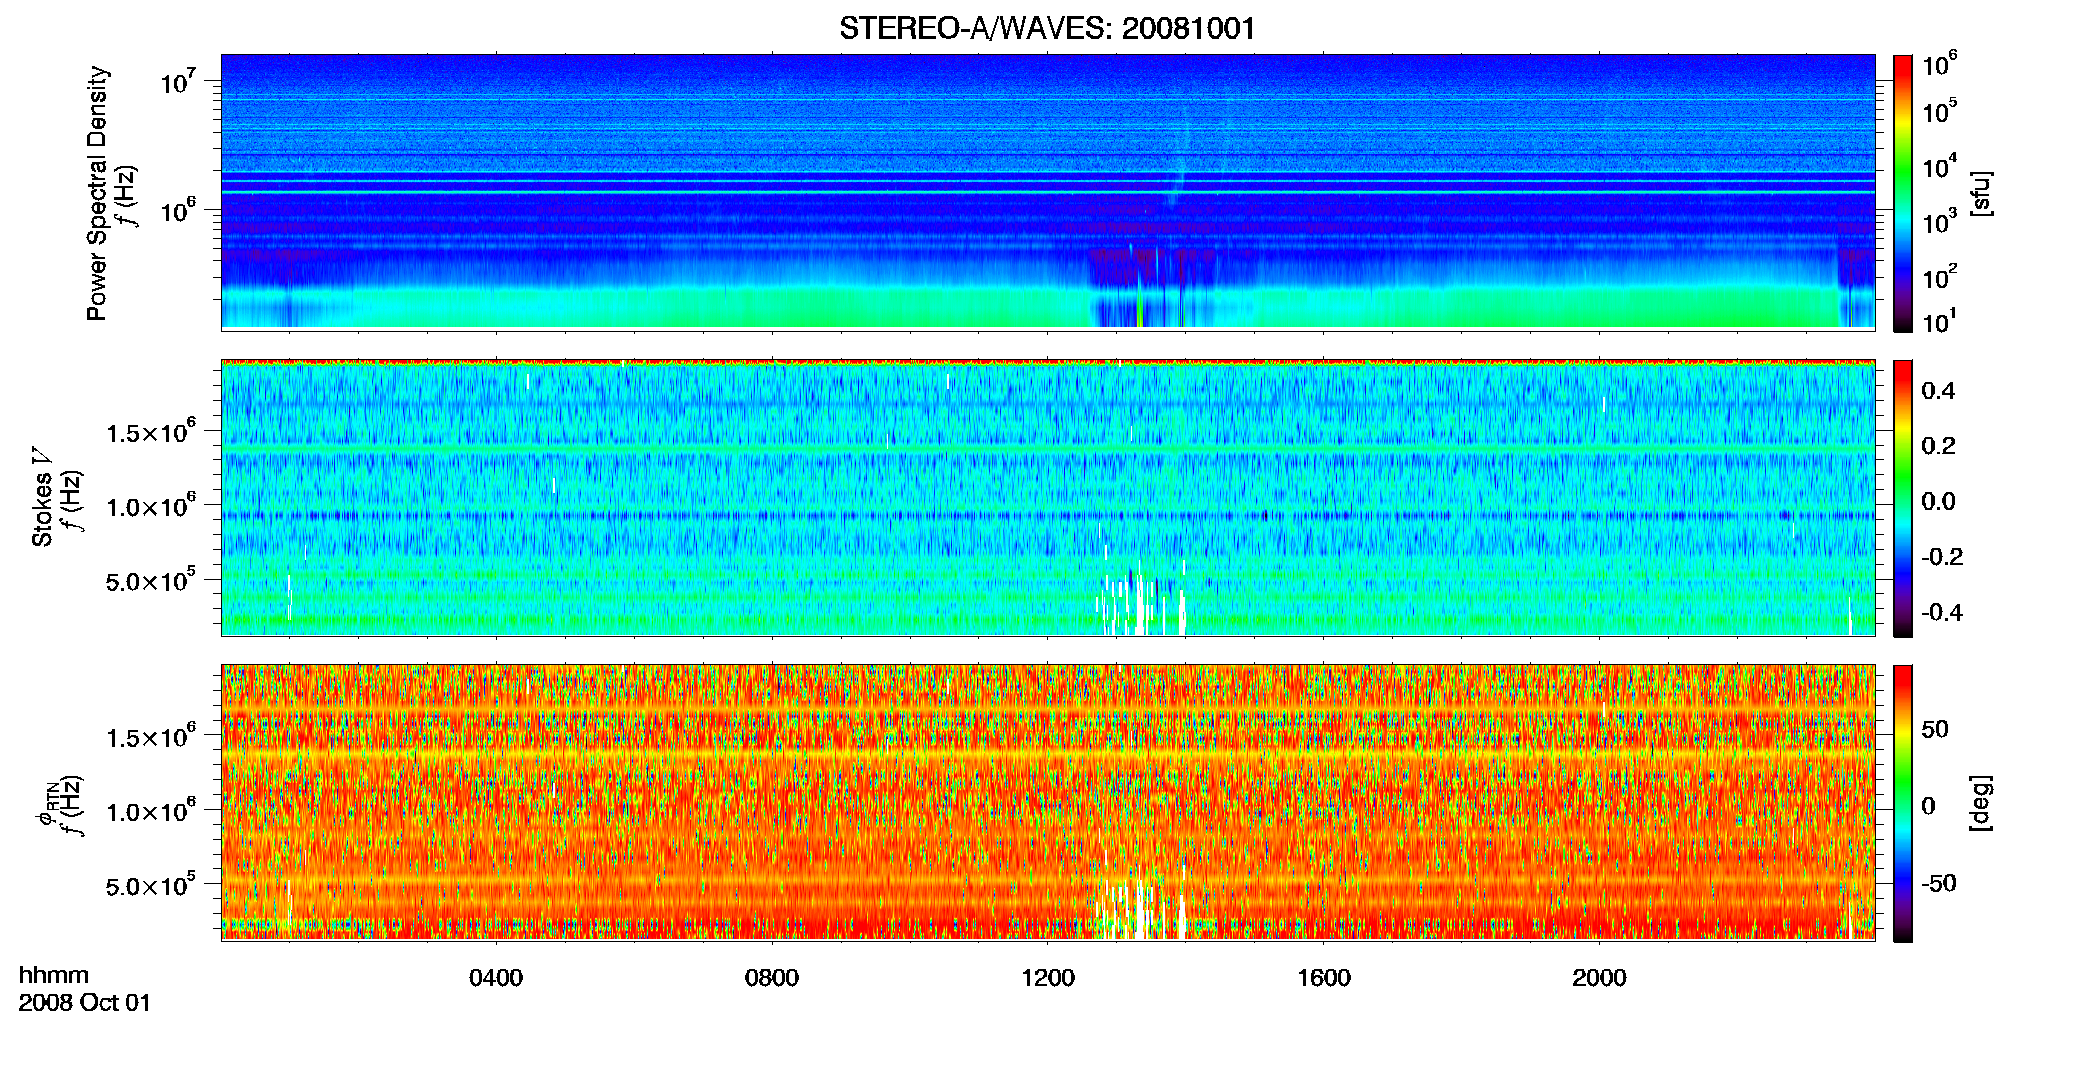Pick the power spectral density colorbar
The width and height of the screenshot is (2096, 1080).
coord(1903,192)
